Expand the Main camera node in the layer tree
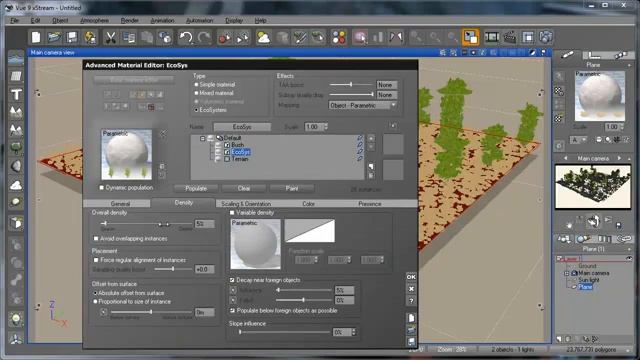Image resolution: width=640 pixels, height=360 pixels. [567, 273]
